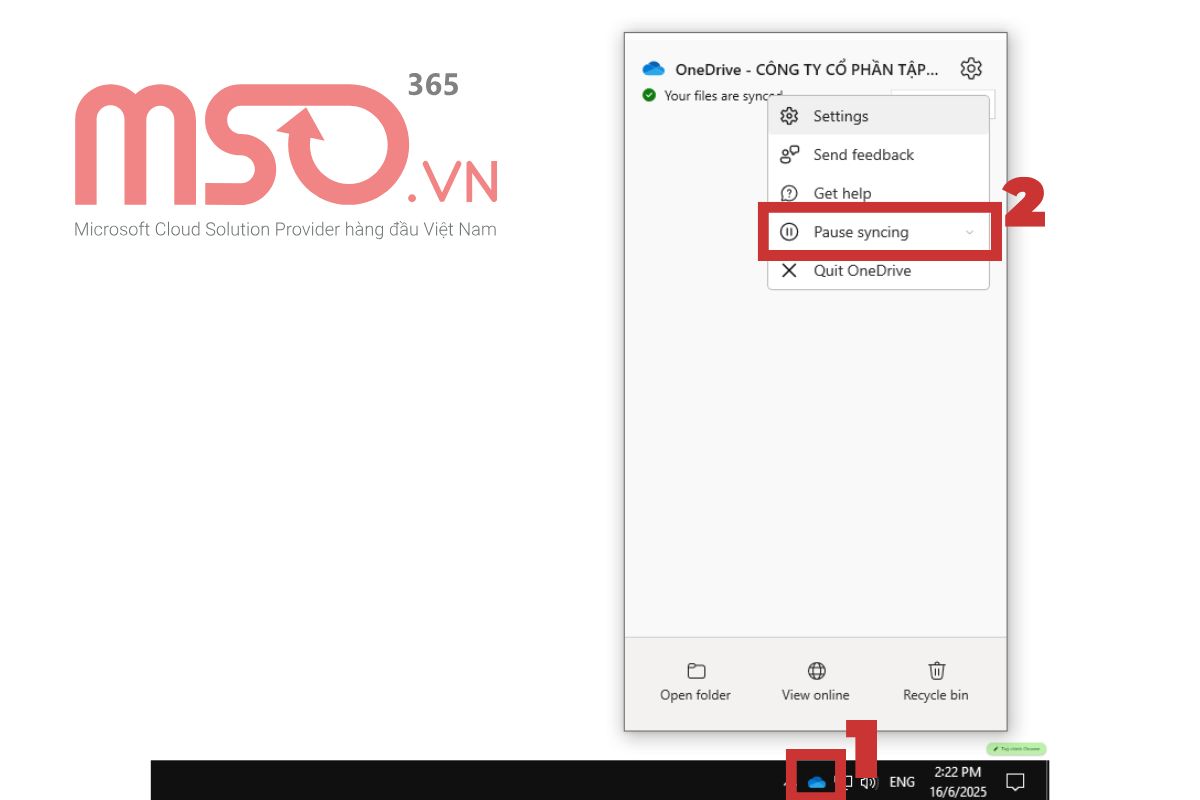Screen dimensions: 1200x800
Task: Click the volume speaker tray icon
Action: click(x=869, y=781)
